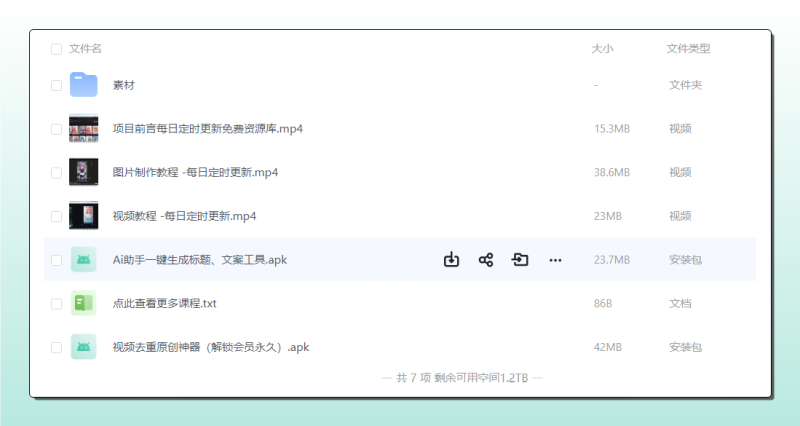Click the 23MB size of 视频教程
The image size is (800, 426).
click(x=608, y=216)
